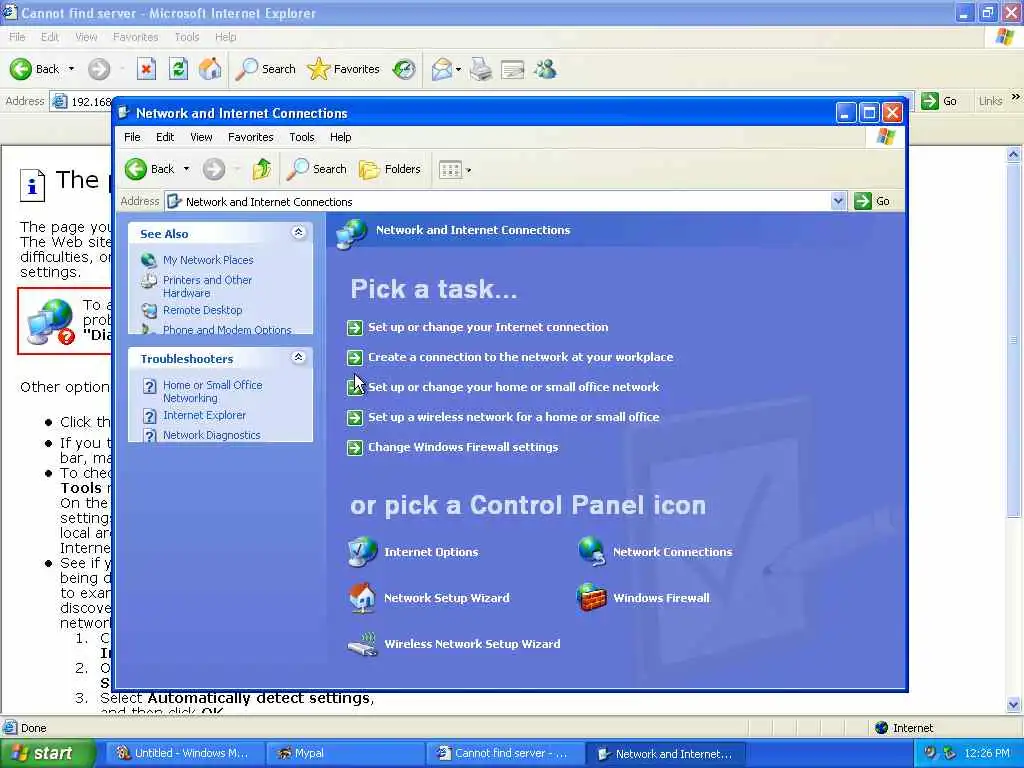
Task: Click Mail icon in Internet Explorer toolbar
Action: click(x=442, y=69)
